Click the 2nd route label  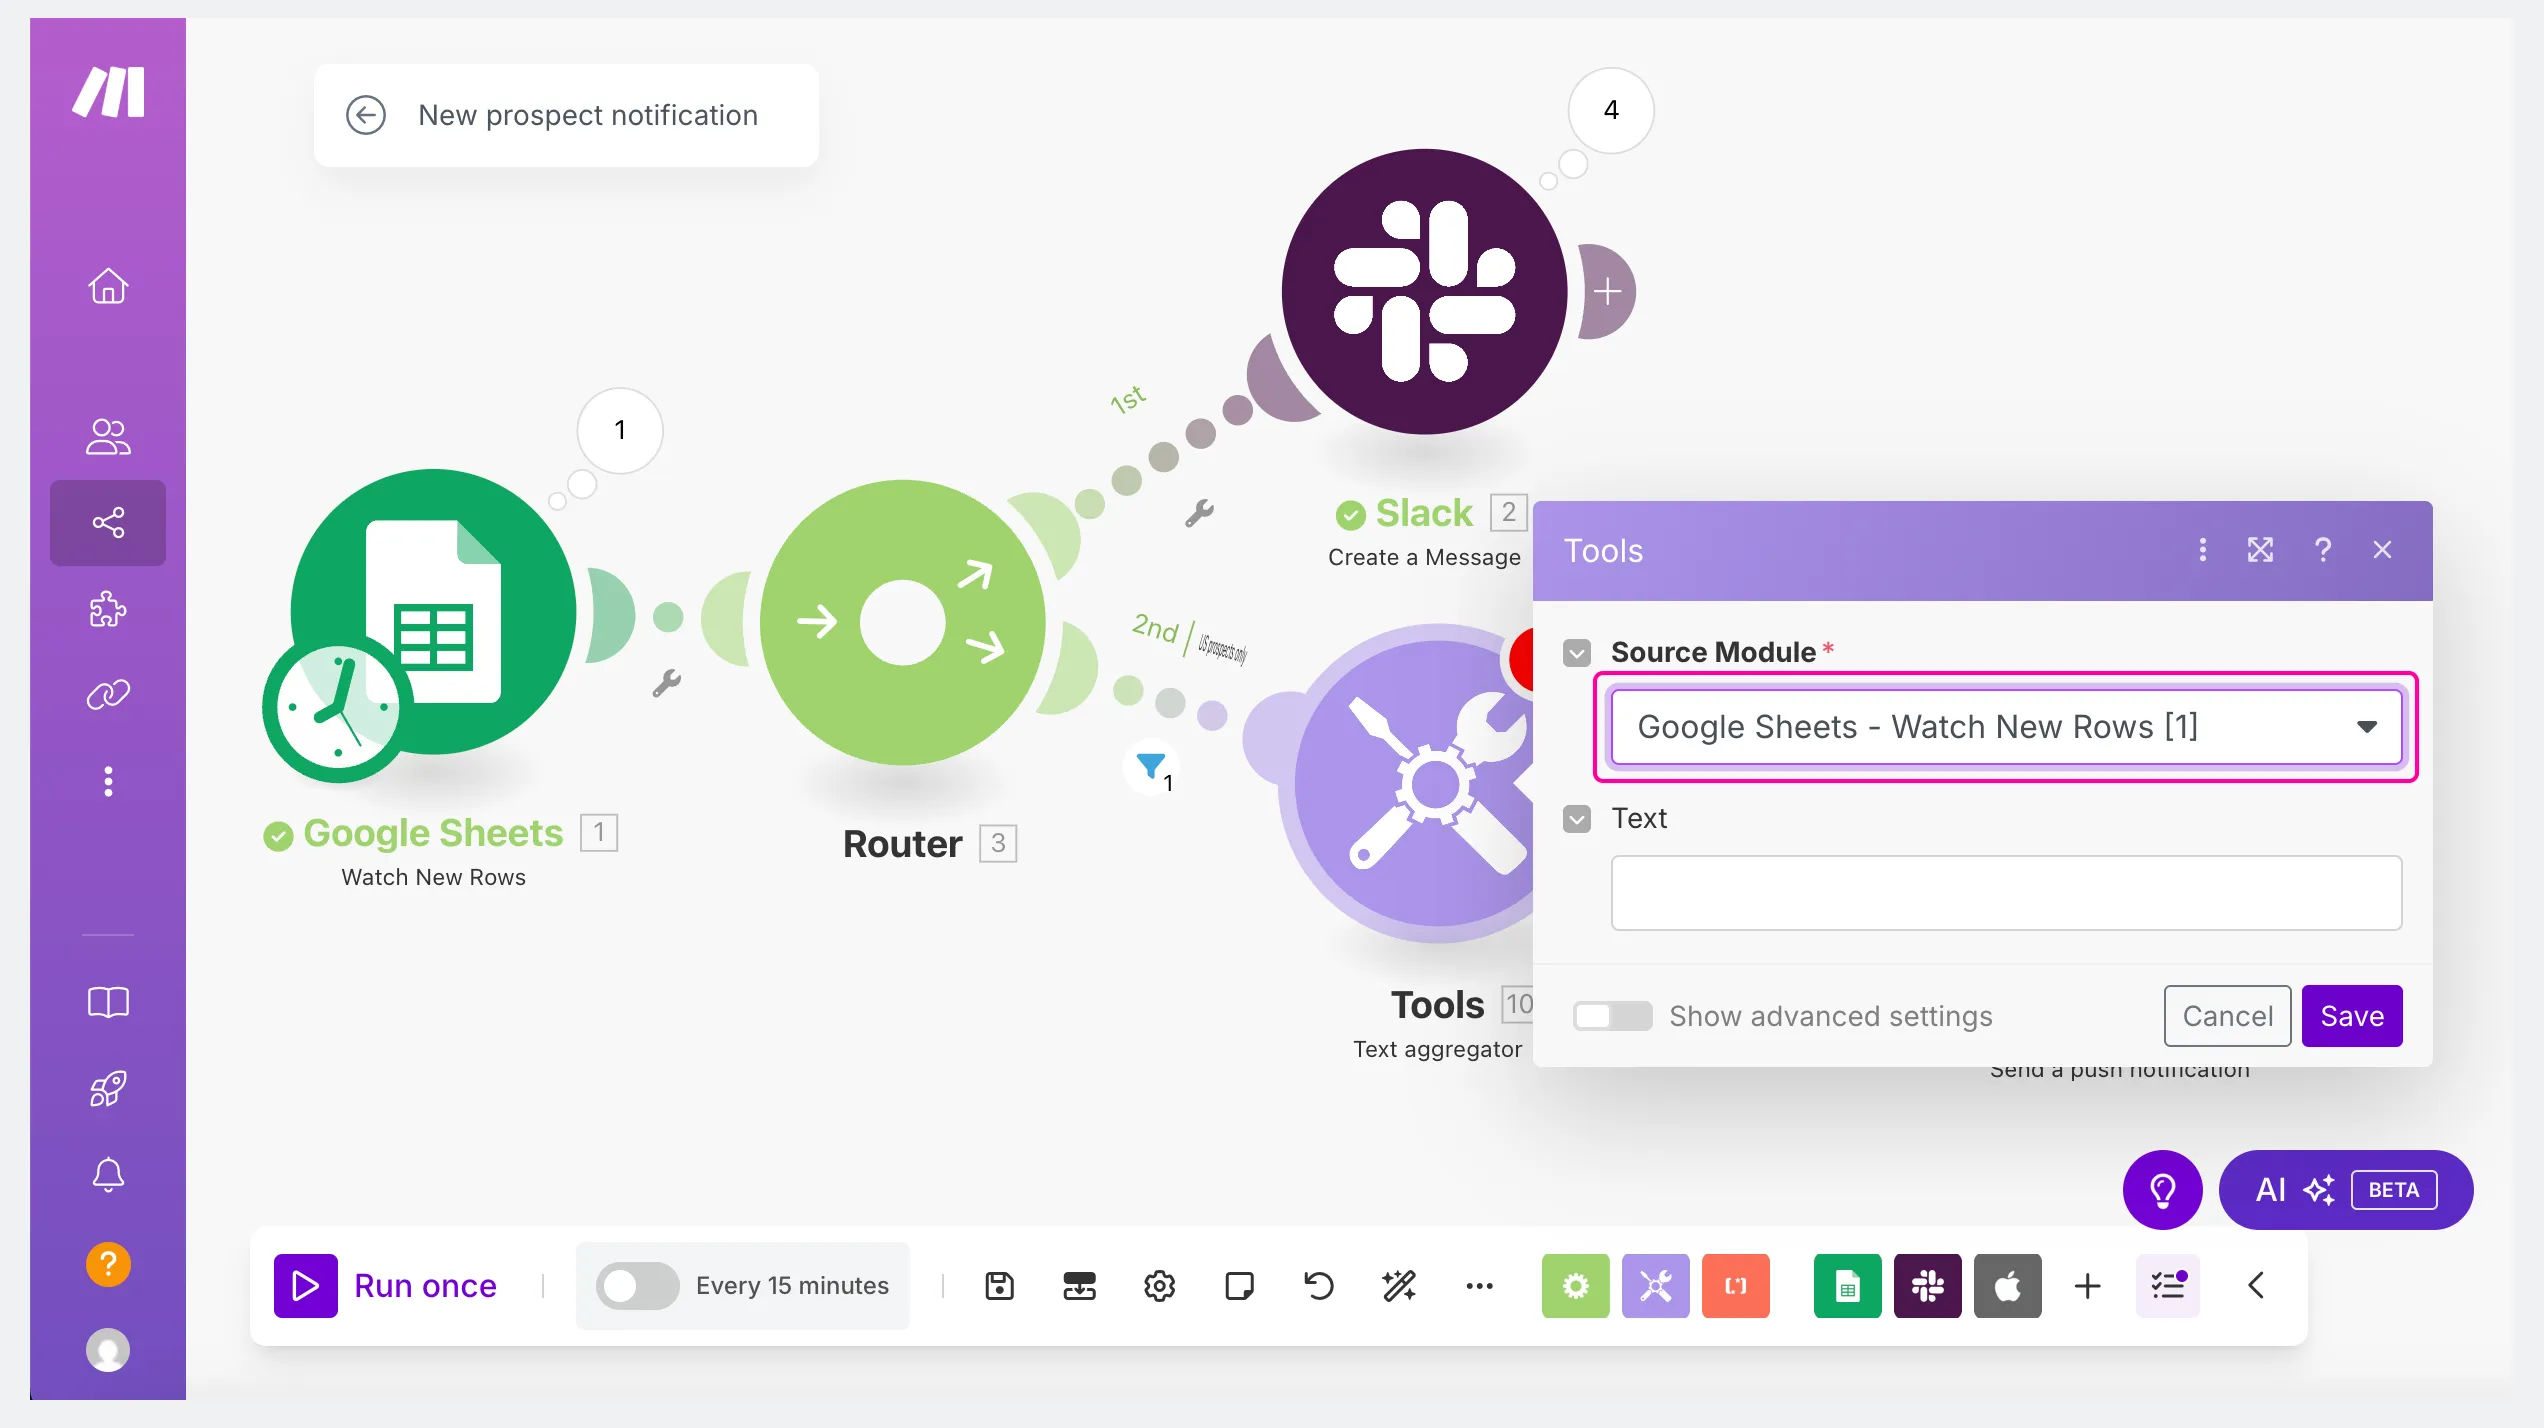[x=1154, y=629]
